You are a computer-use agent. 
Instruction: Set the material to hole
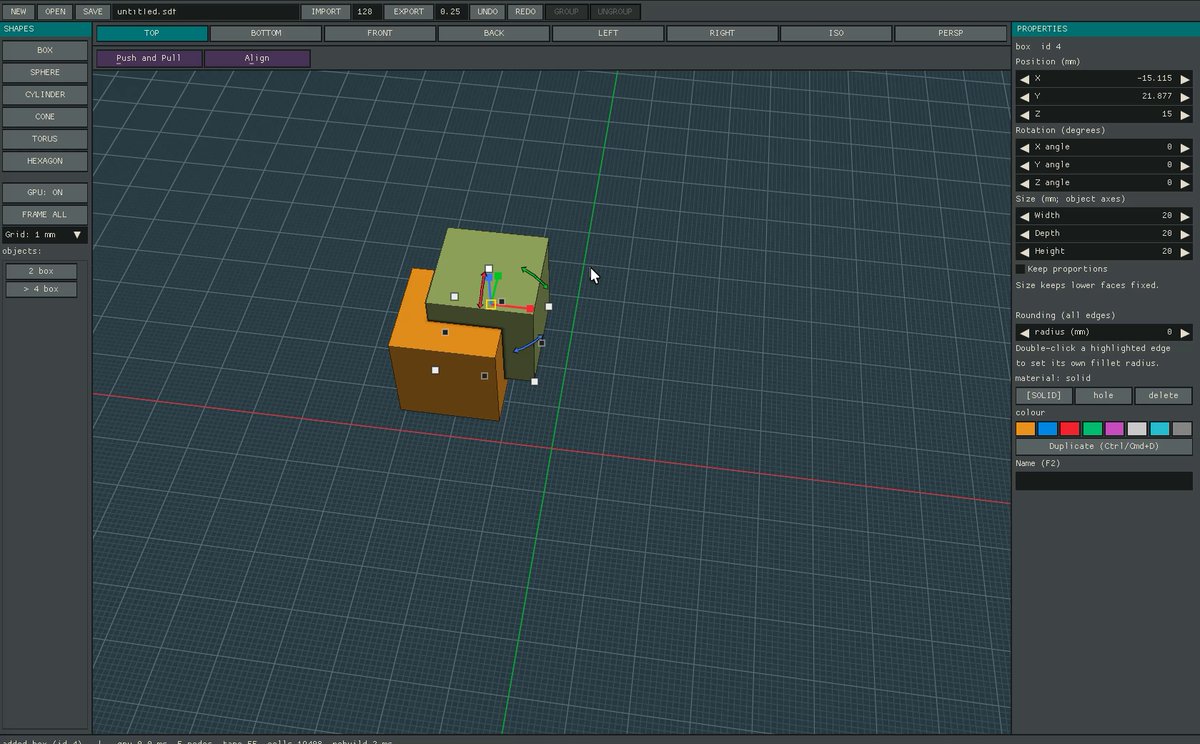point(1103,395)
